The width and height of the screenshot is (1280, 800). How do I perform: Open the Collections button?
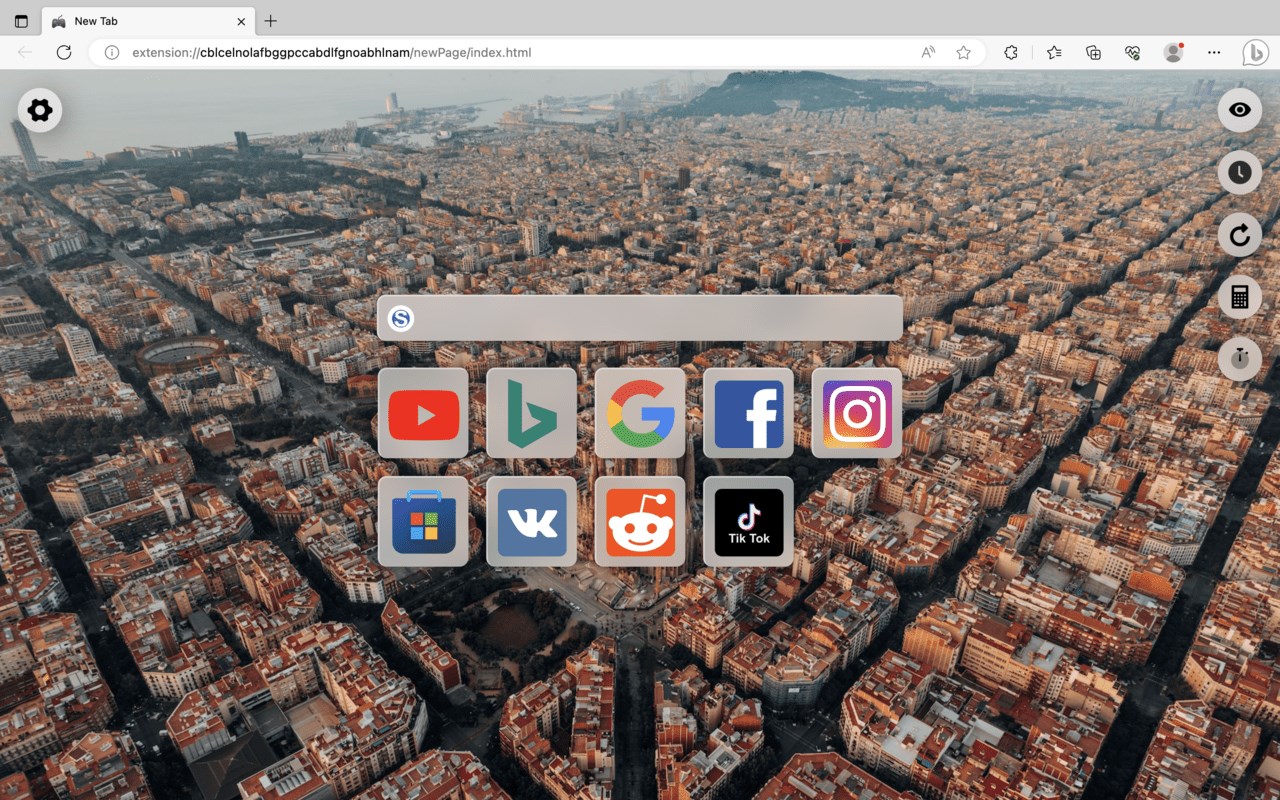click(x=1093, y=52)
